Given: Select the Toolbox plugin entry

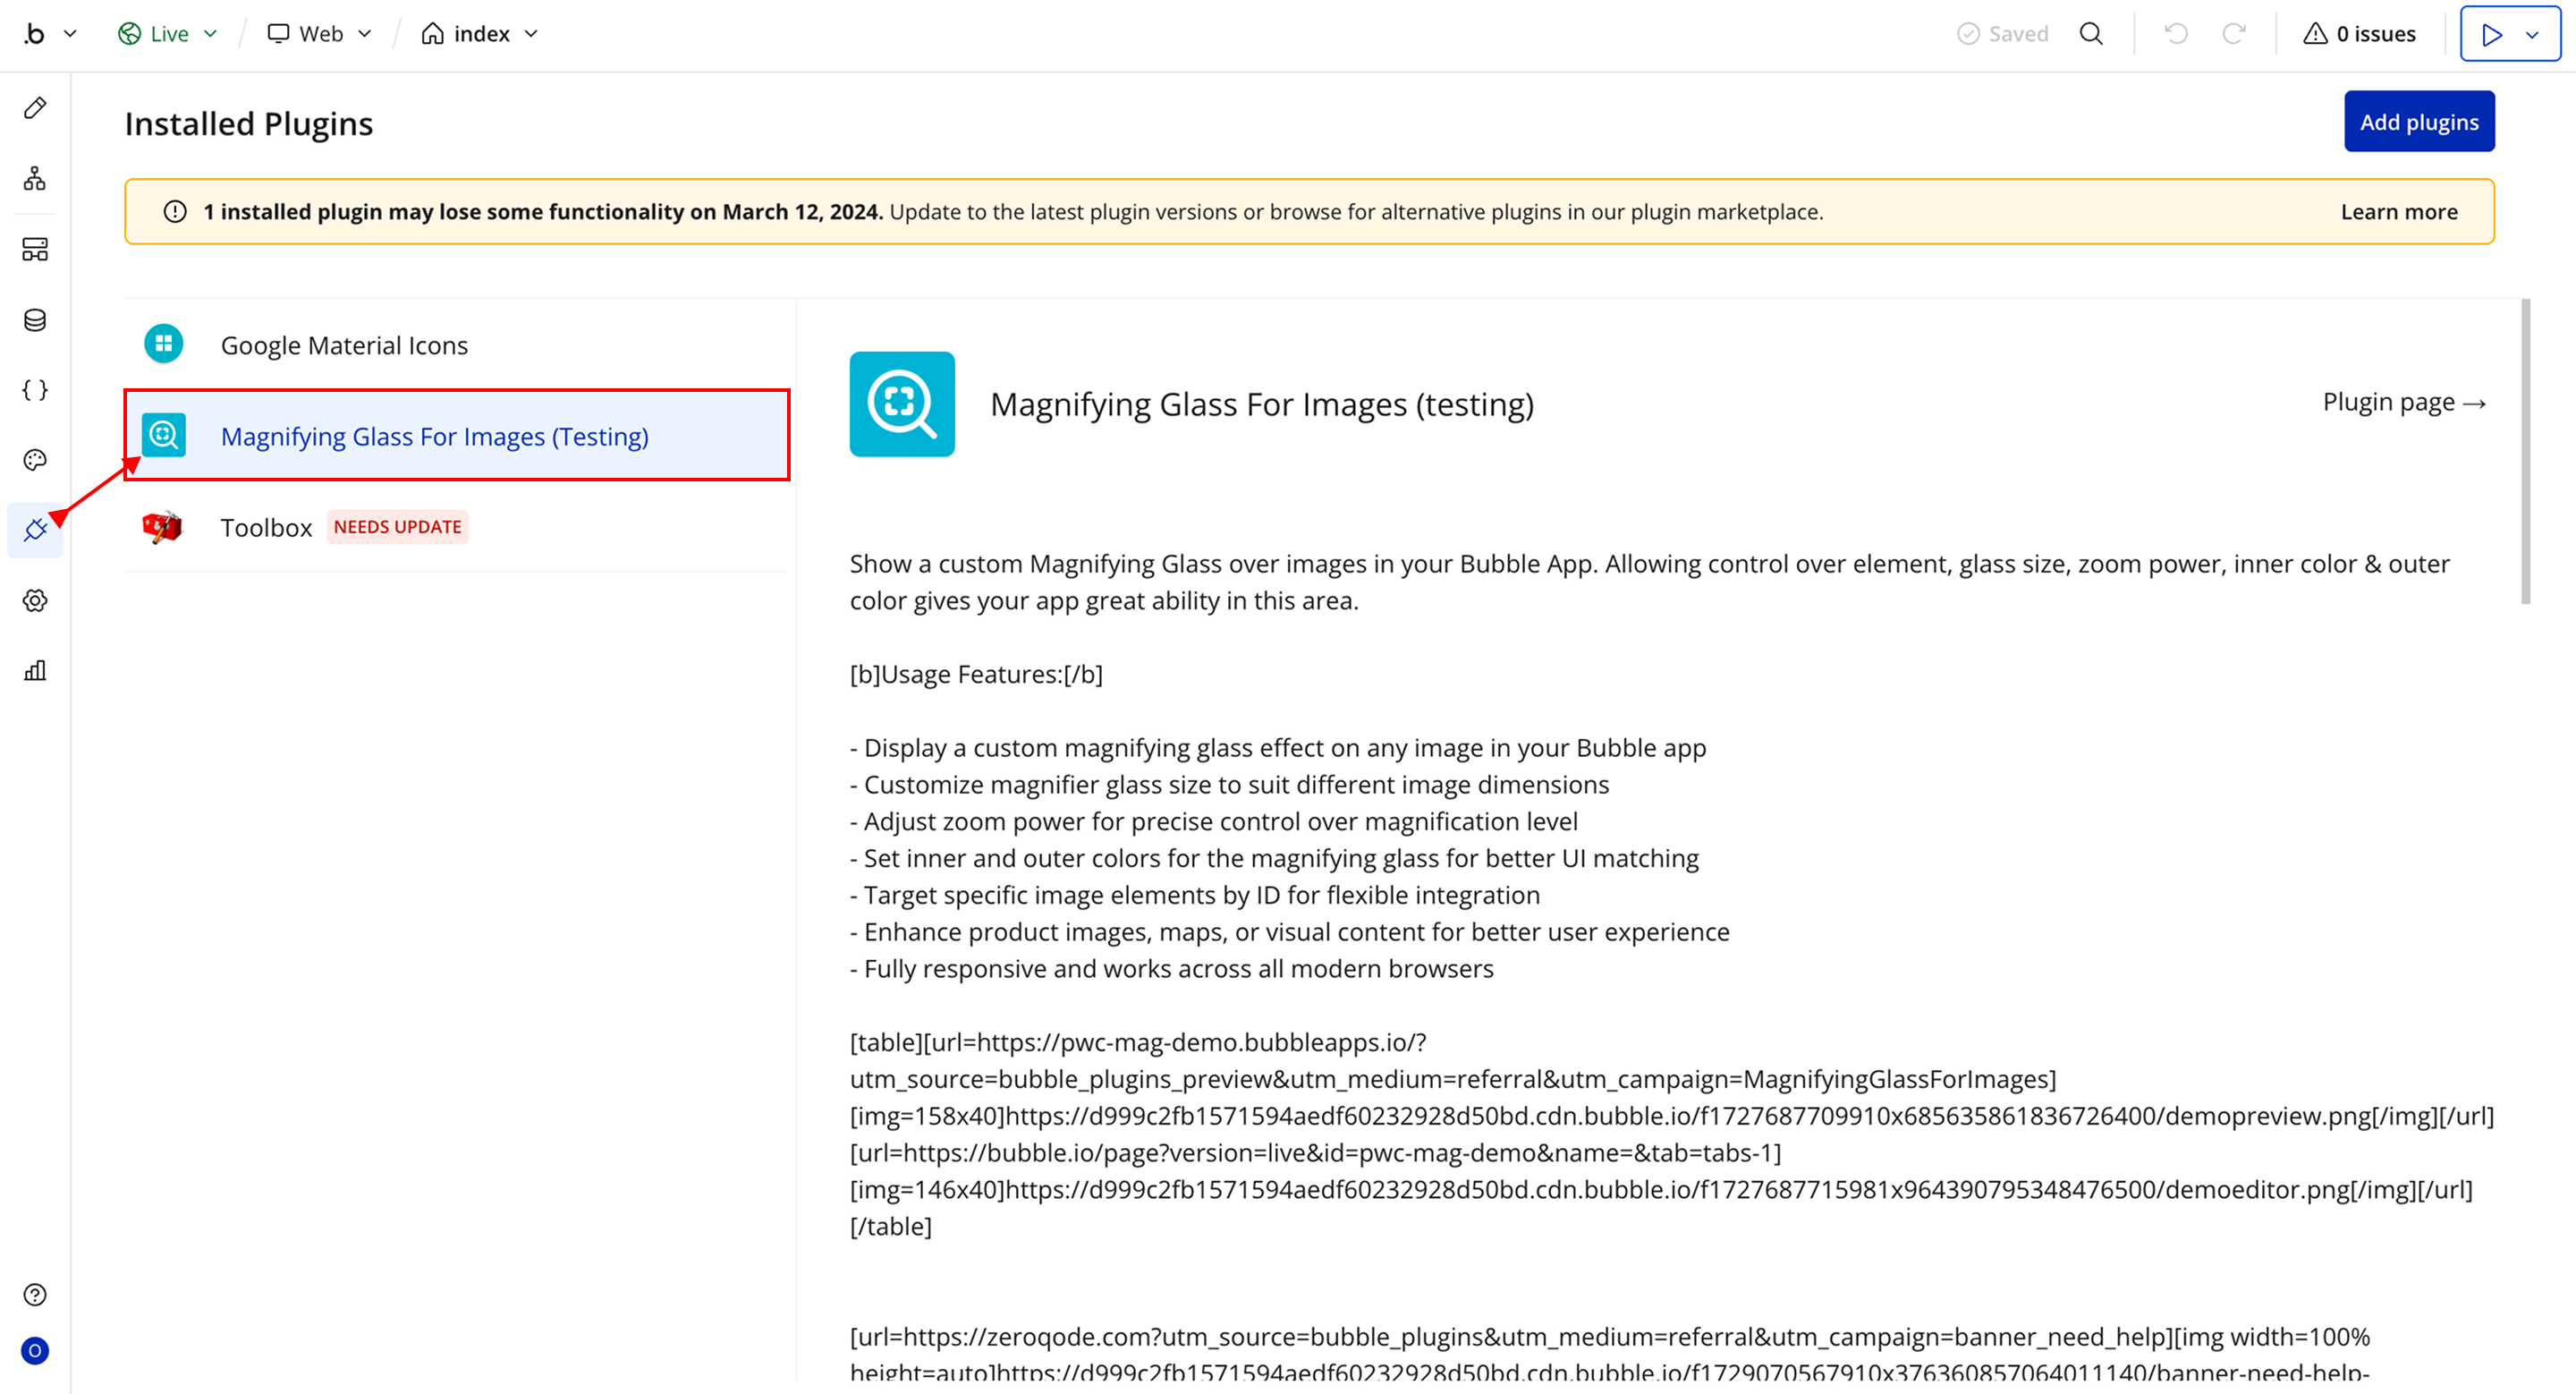Looking at the screenshot, I should pyautogui.click(x=266, y=527).
